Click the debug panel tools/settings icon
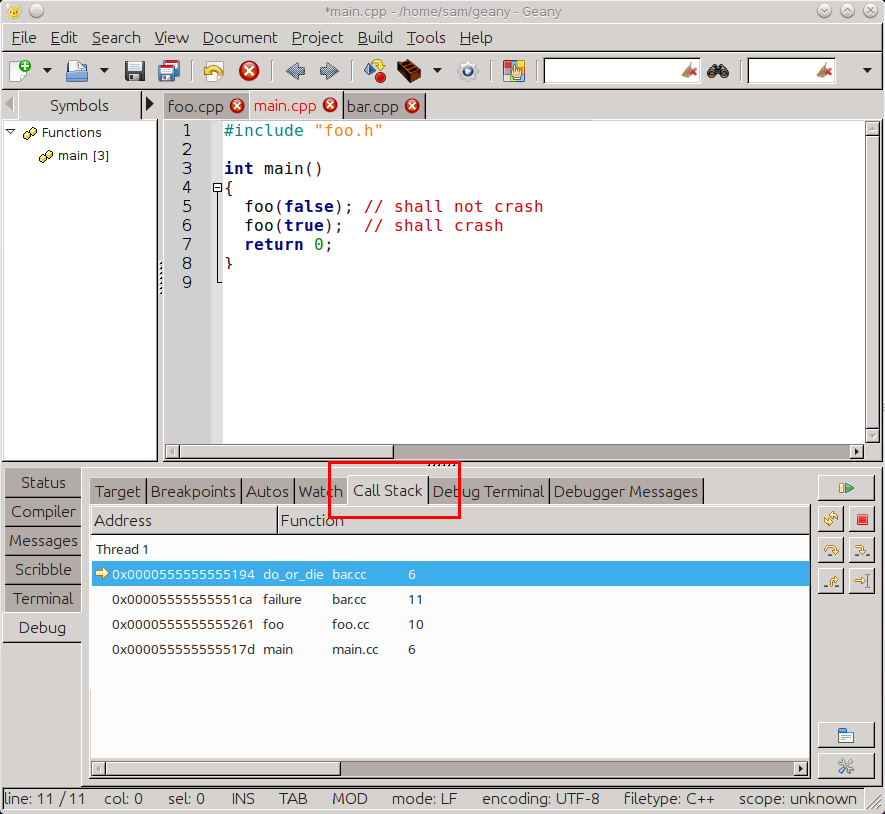This screenshot has height=814, width=885. click(846, 766)
